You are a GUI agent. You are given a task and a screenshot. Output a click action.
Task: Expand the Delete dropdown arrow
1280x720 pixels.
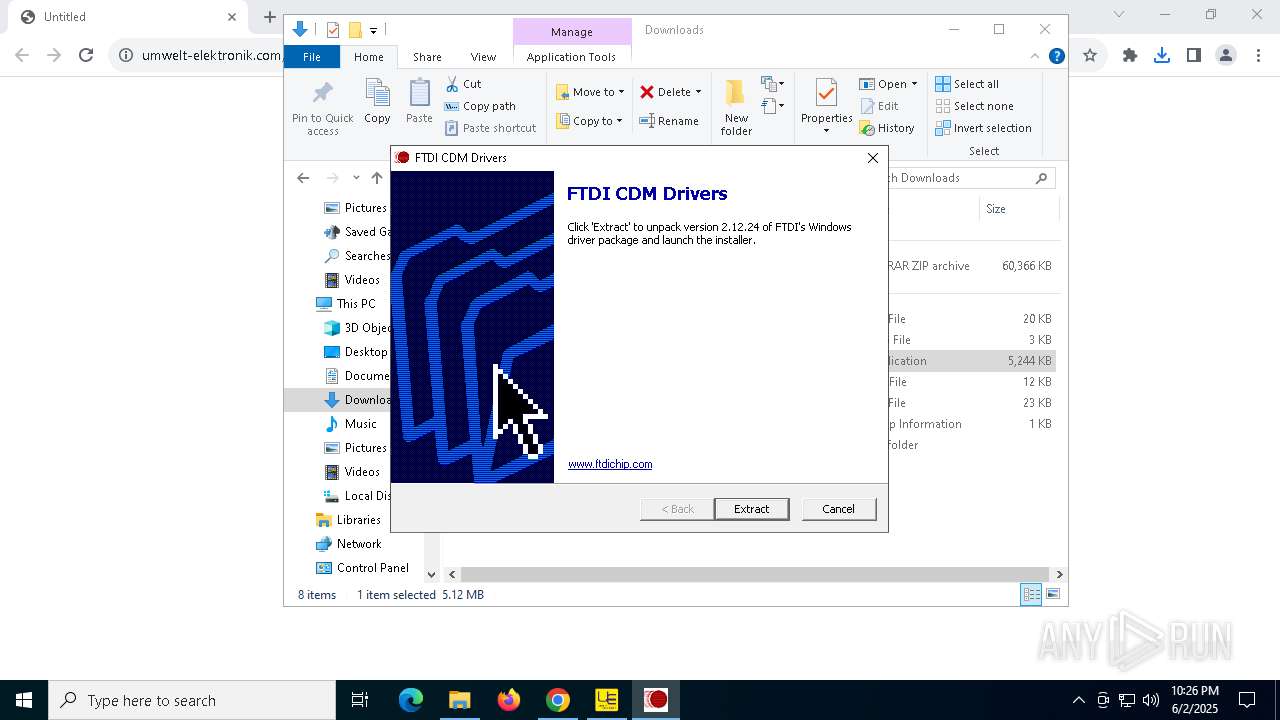click(x=698, y=92)
